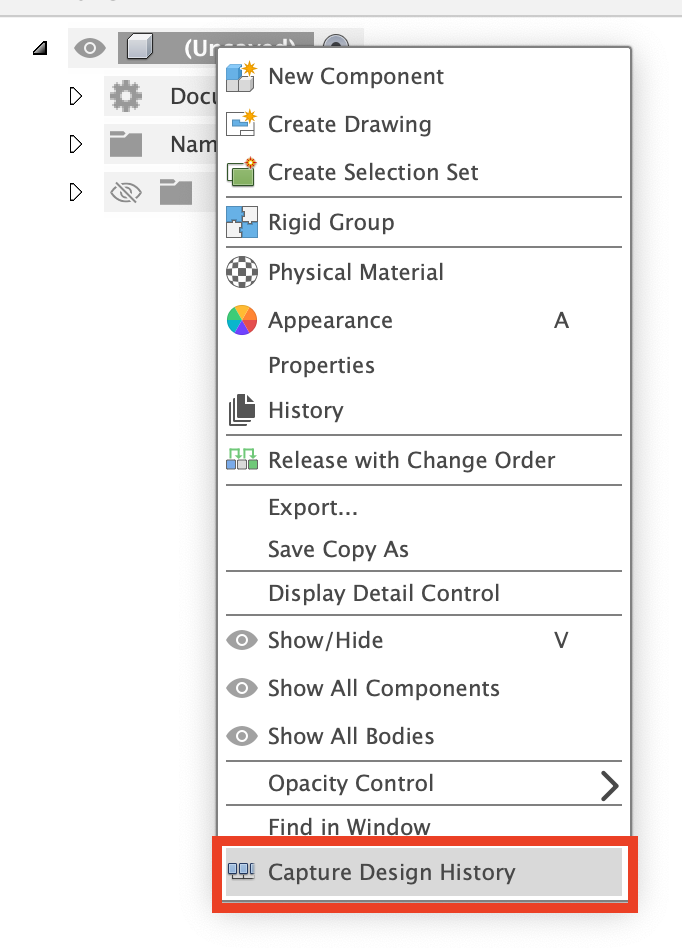Expand the Document Settings tree node
Viewport: 682px width, 948px height.
coord(75,97)
